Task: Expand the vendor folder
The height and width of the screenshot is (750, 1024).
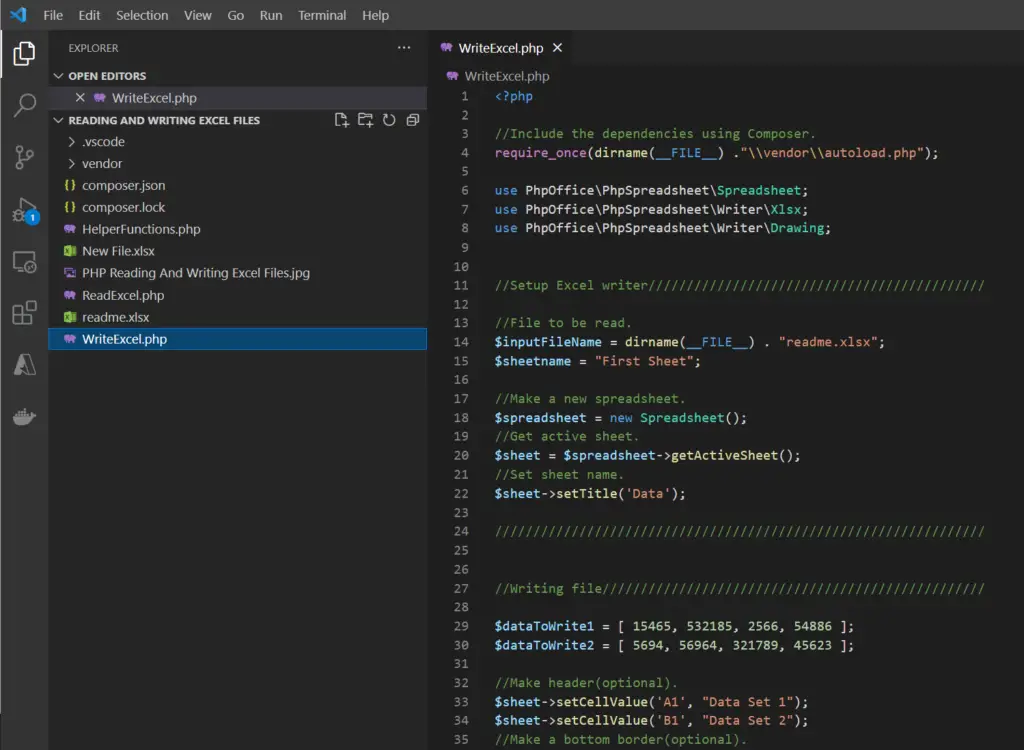Action: click(102, 164)
